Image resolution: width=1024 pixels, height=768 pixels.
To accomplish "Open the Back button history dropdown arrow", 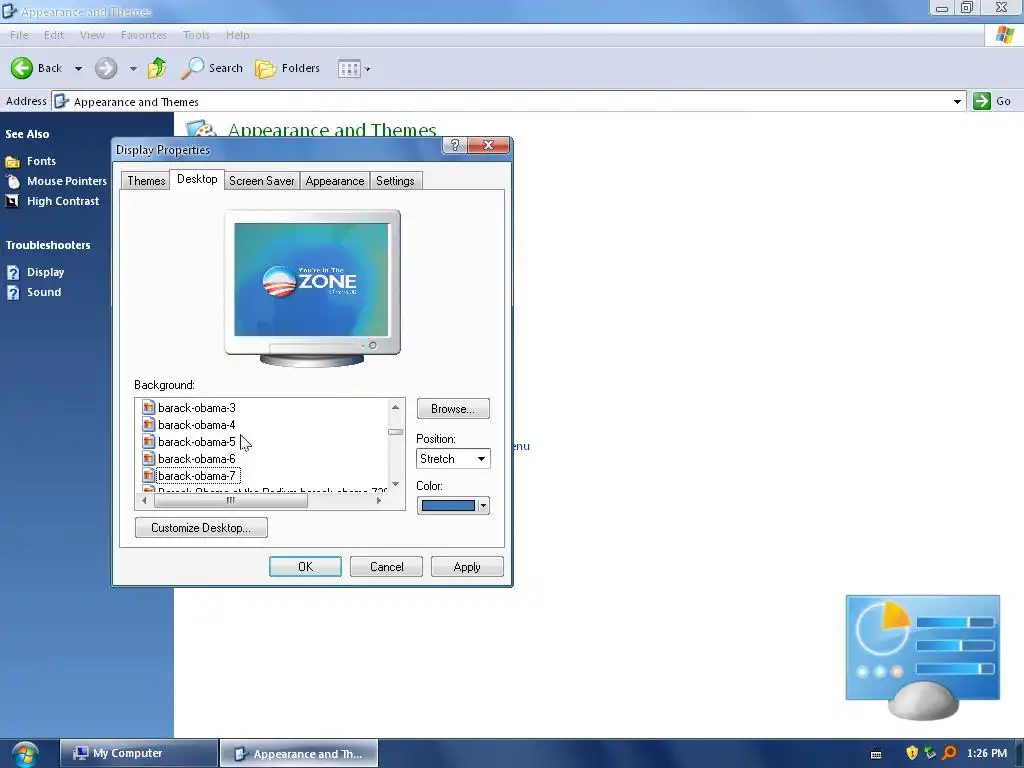I will (78, 69).
